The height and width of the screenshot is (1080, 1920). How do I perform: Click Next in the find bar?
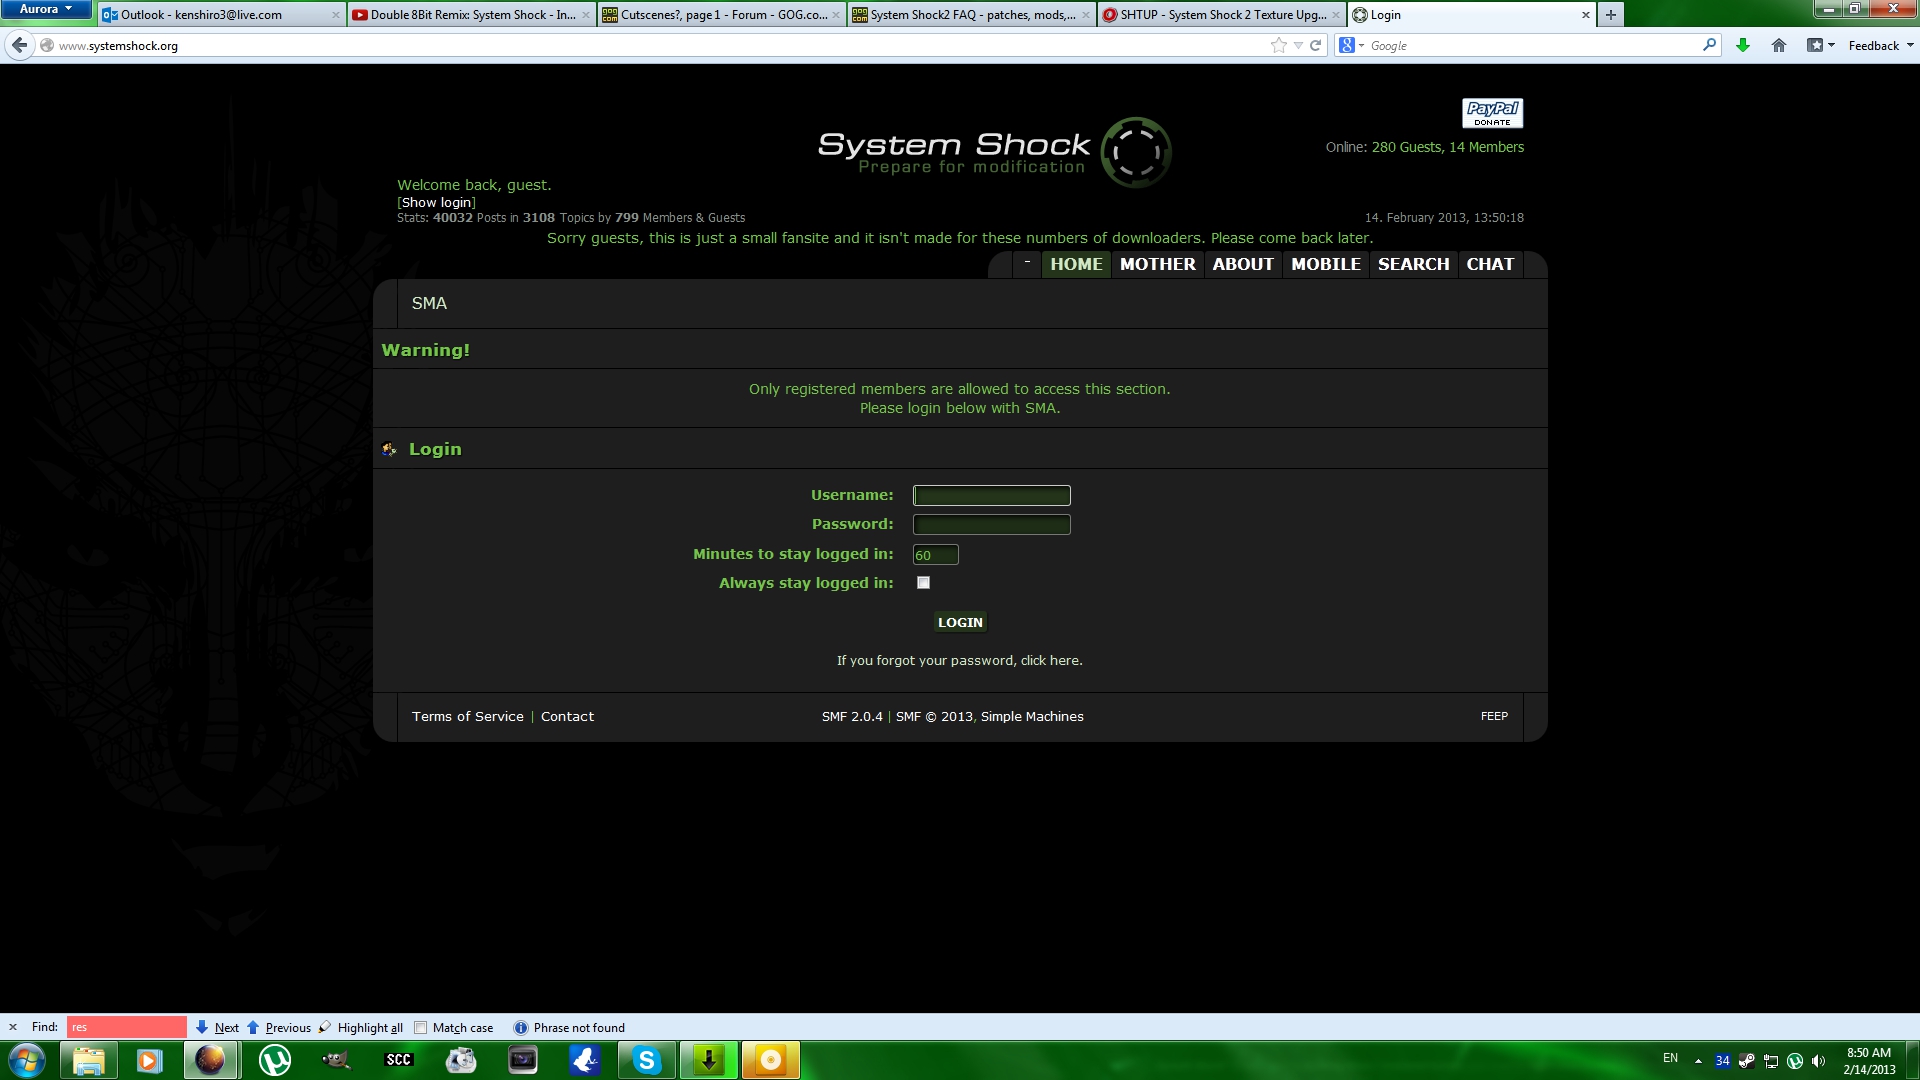tap(217, 1027)
